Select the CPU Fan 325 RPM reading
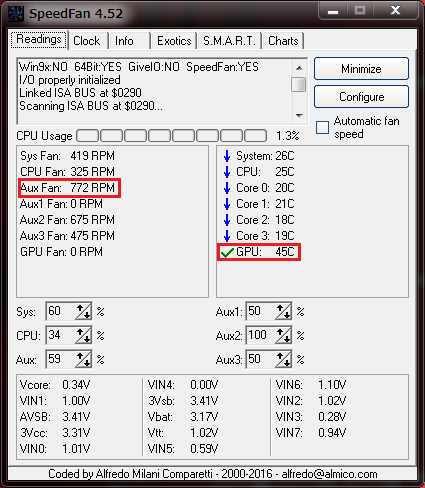This screenshot has width=425, height=488. [67, 172]
